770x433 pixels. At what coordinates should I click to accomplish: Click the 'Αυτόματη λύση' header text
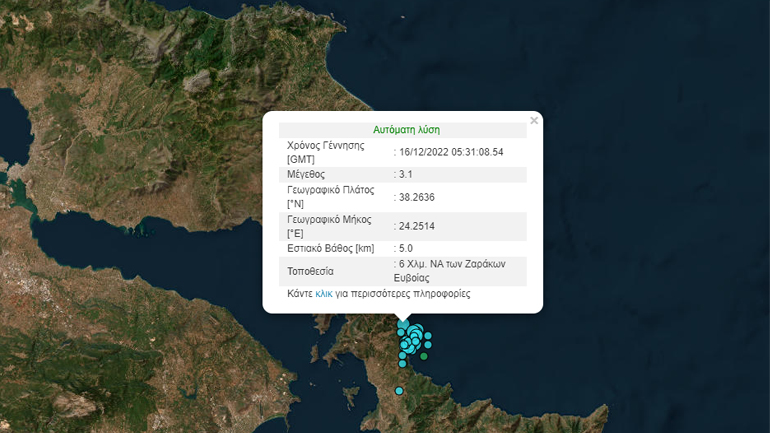tap(406, 130)
